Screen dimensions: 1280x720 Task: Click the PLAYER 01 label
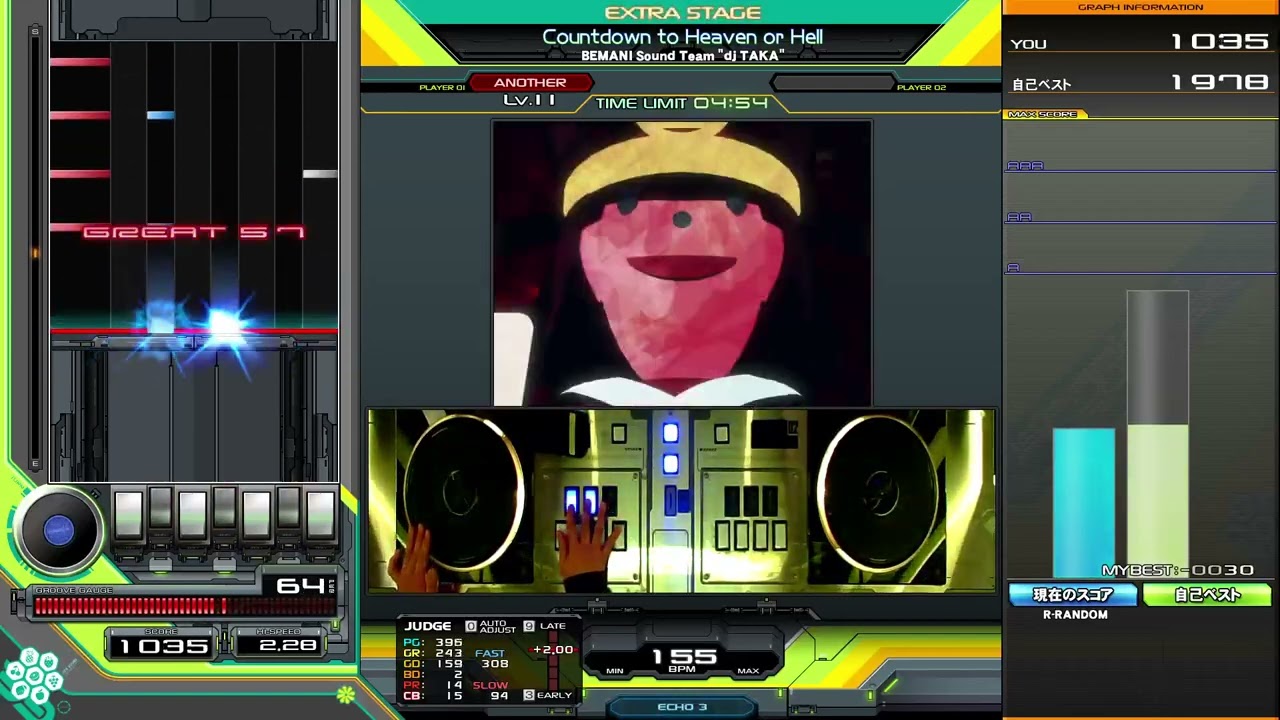[x=442, y=88]
